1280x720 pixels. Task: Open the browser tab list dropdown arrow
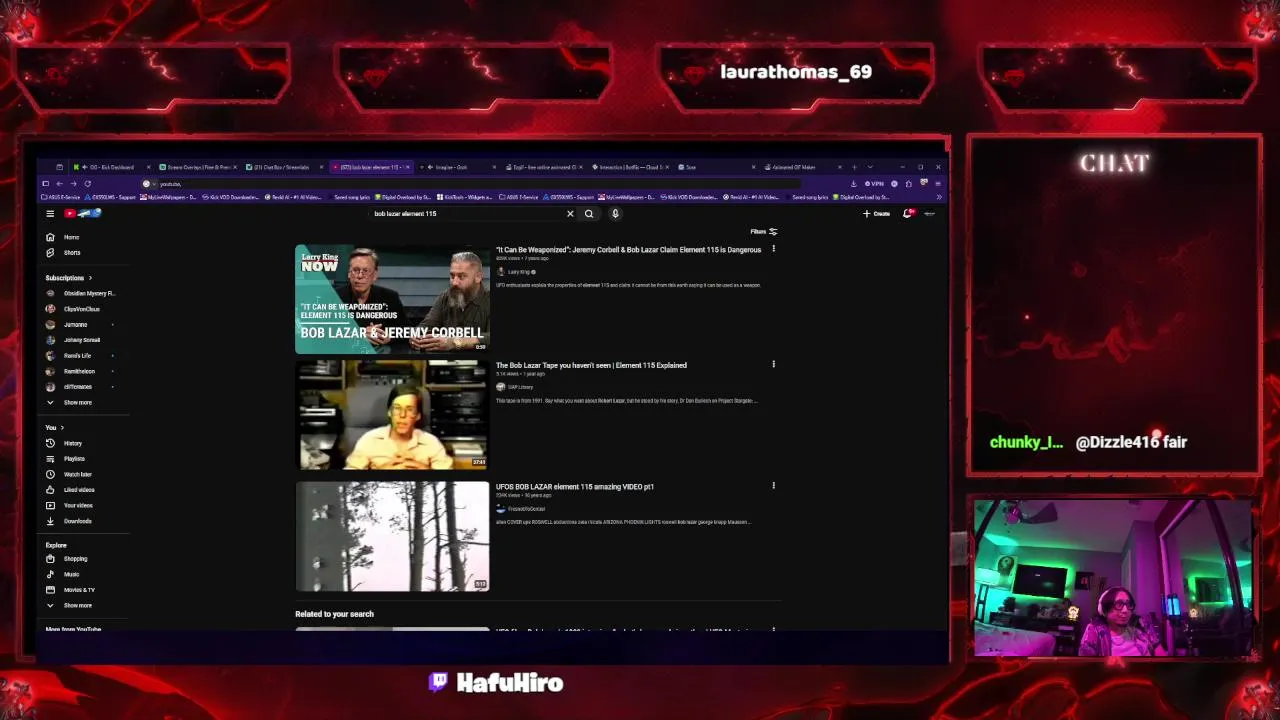click(x=870, y=167)
